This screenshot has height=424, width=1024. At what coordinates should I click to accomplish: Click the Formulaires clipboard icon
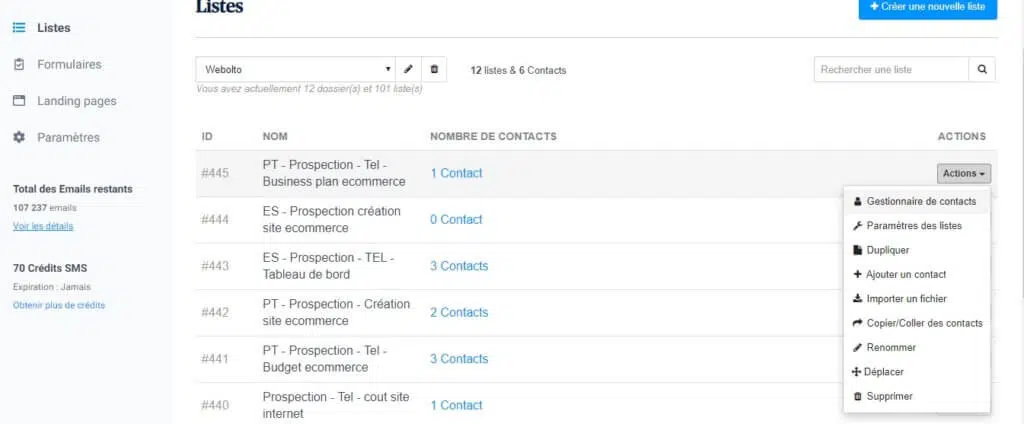pyautogui.click(x=18, y=64)
